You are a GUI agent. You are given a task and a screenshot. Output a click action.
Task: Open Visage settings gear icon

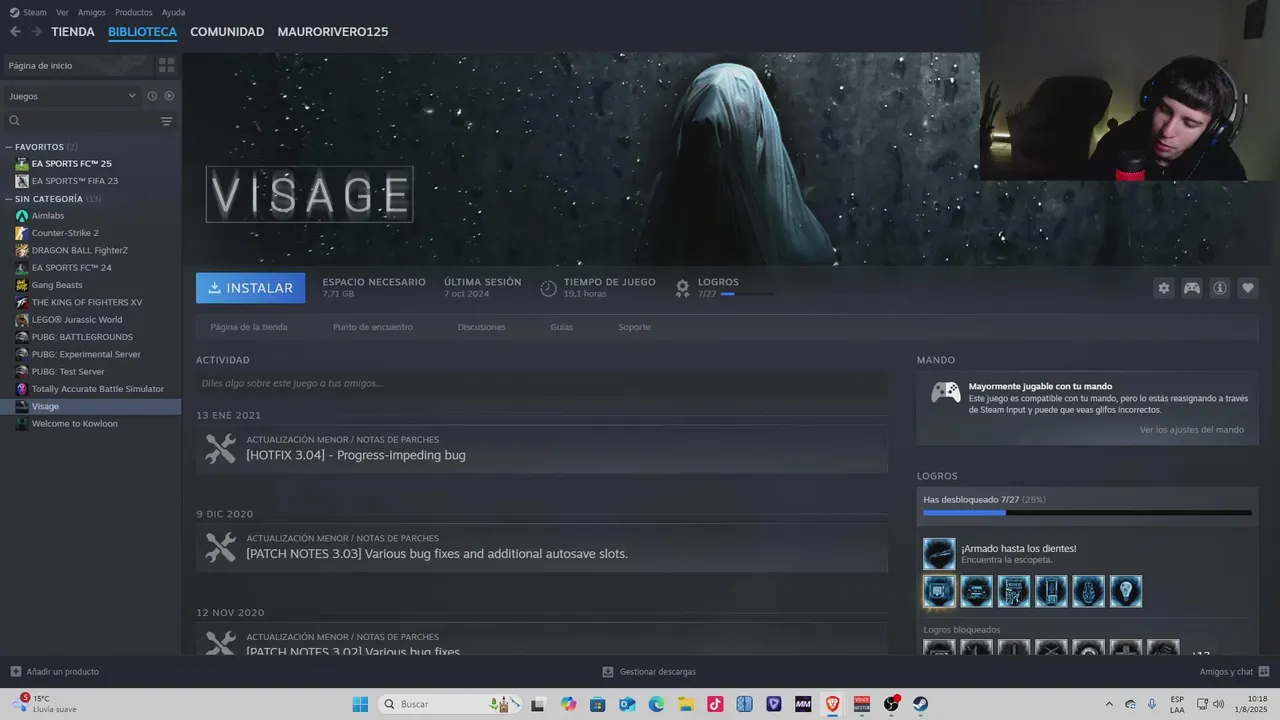coord(1163,288)
